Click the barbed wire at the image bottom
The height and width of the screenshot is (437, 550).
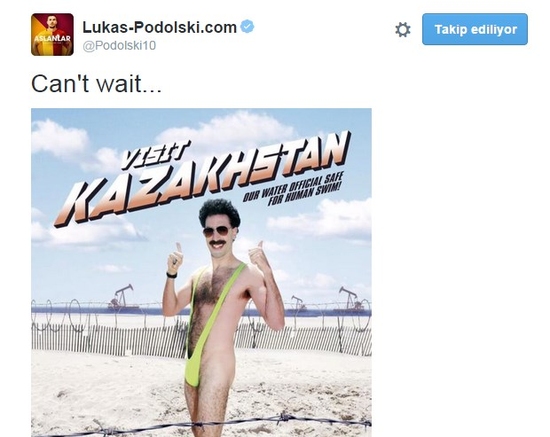pyautogui.click(x=201, y=424)
